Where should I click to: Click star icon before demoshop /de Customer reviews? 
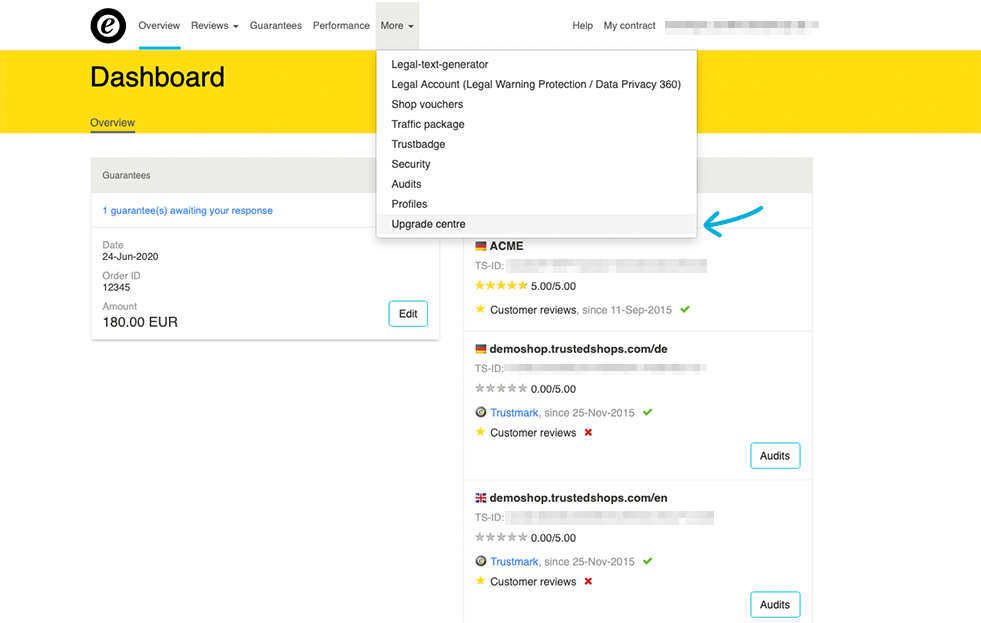pyautogui.click(x=480, y=432)
